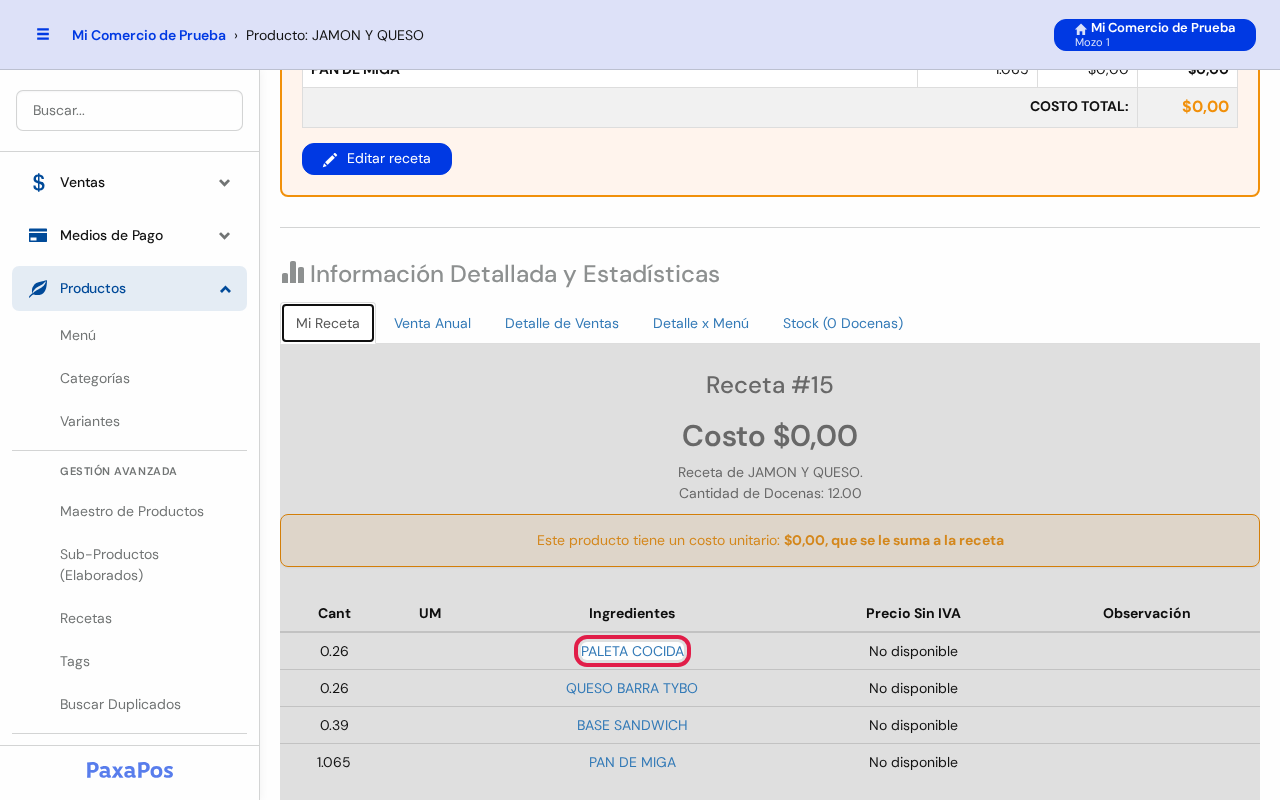Open the Stock (0 Docenas) tab
Viewport: 1280px width, 800px height.
point(843,323)
